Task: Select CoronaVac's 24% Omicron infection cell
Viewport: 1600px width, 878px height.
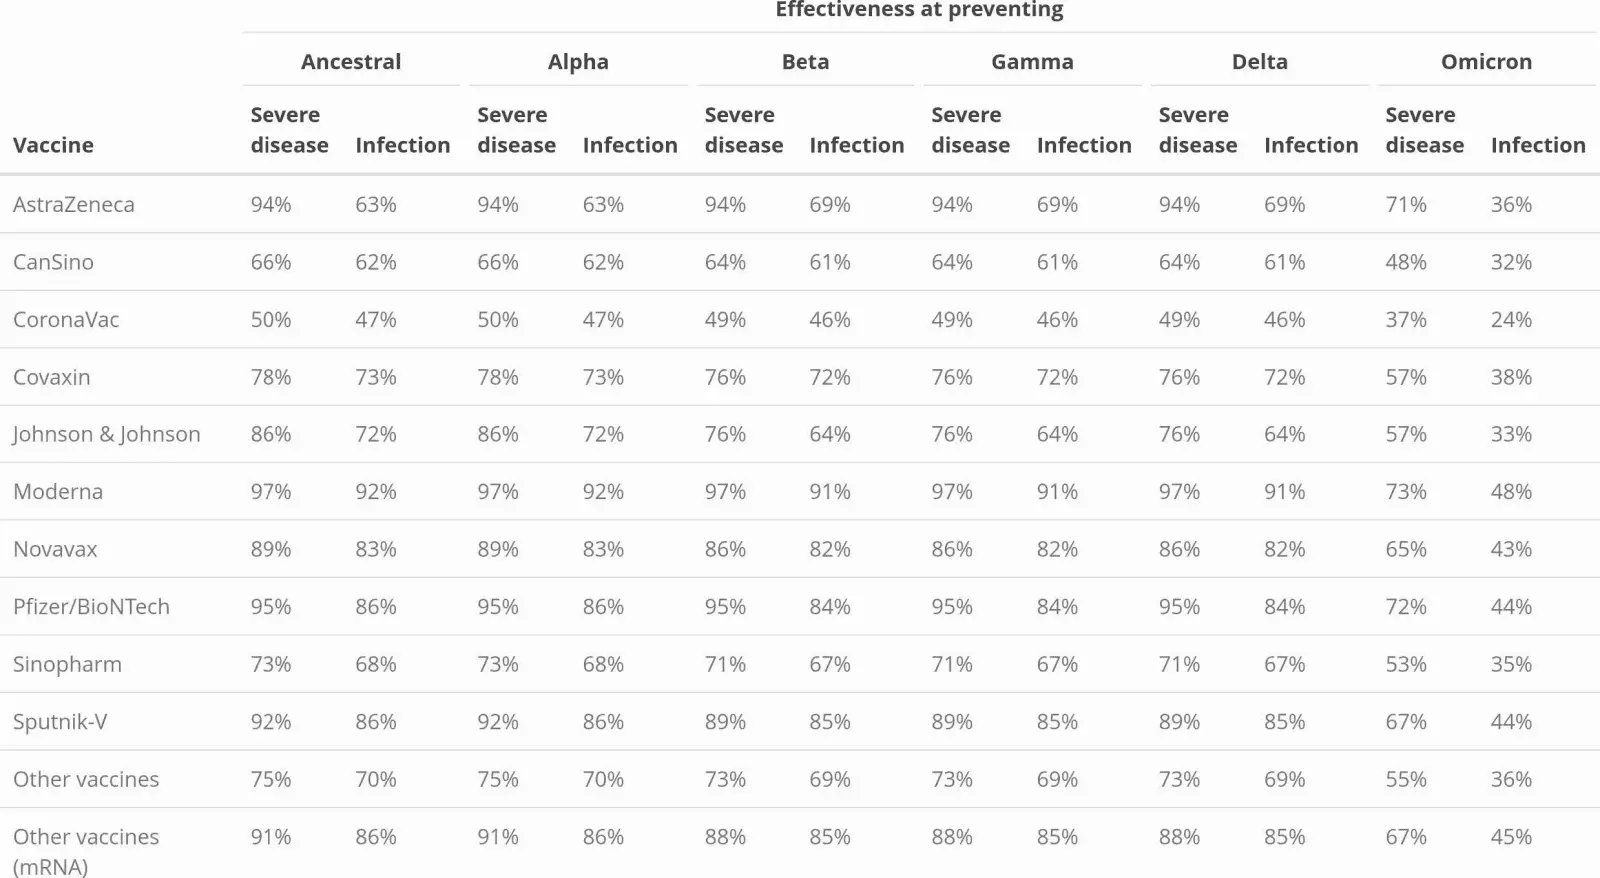Action: (x=1511, y=320)
